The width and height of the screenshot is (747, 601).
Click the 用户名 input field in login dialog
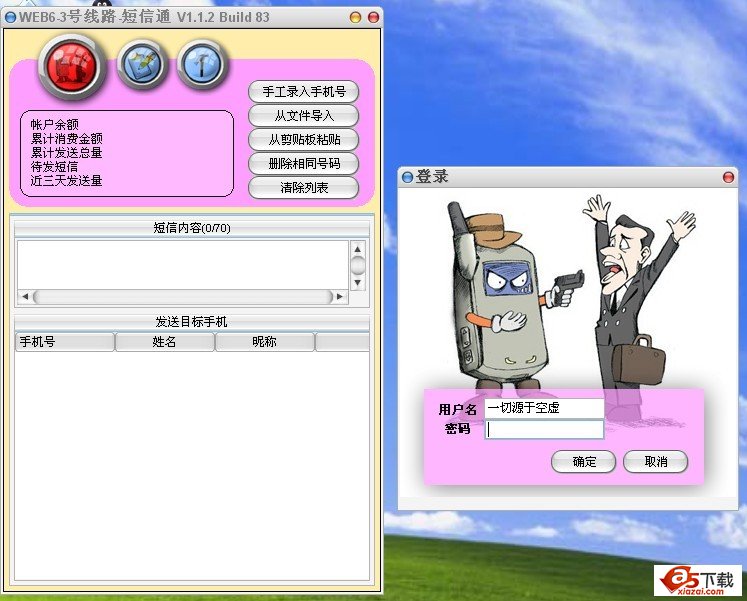[x=545, y=408]
